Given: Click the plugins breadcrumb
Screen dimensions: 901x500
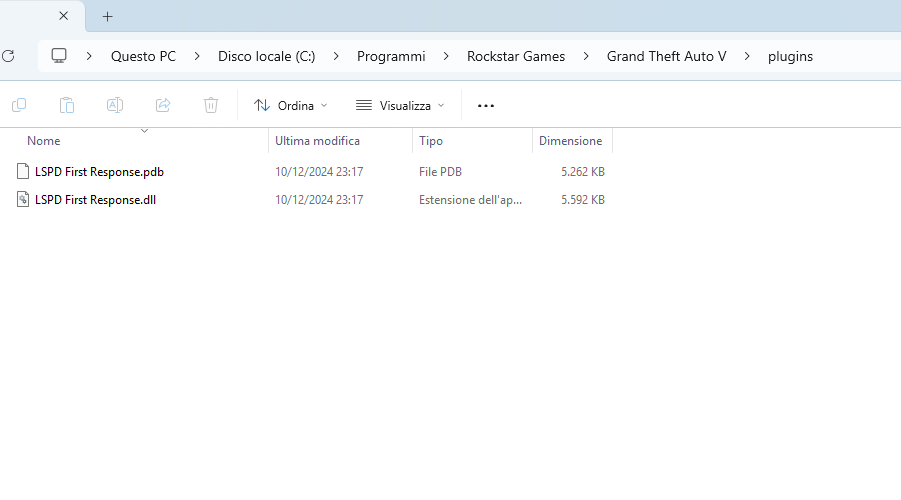Looking at the screenshot, I should point(790,56).
